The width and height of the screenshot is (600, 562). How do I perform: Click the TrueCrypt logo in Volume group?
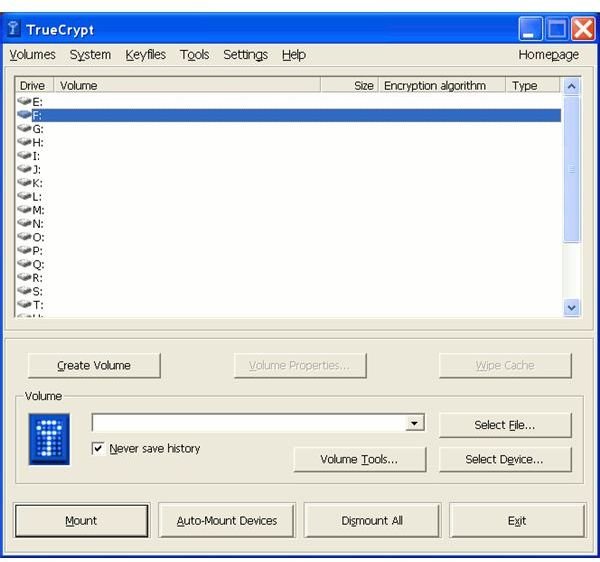49,439
